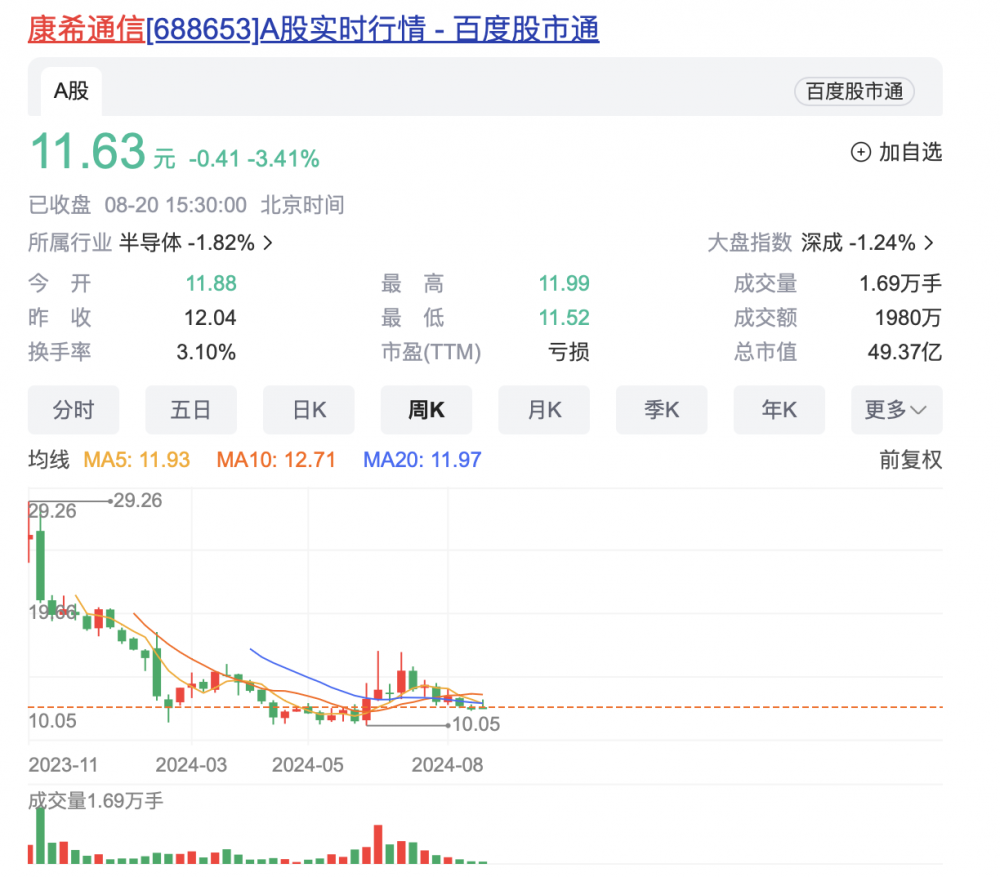The image size is (1000, 877).
Task: Click the 最低 value 11.52
Action: point(564,318)
